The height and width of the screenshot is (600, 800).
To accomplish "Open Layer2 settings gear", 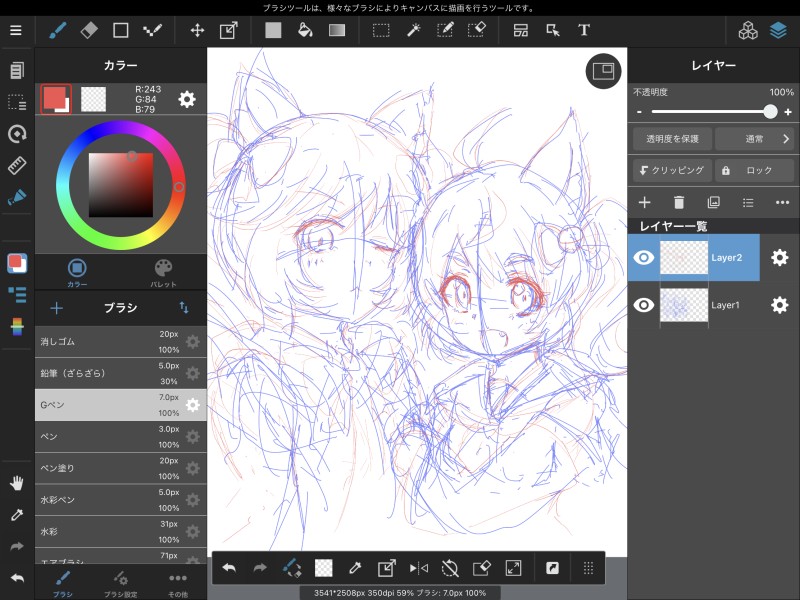I will [x=779, y=258].
